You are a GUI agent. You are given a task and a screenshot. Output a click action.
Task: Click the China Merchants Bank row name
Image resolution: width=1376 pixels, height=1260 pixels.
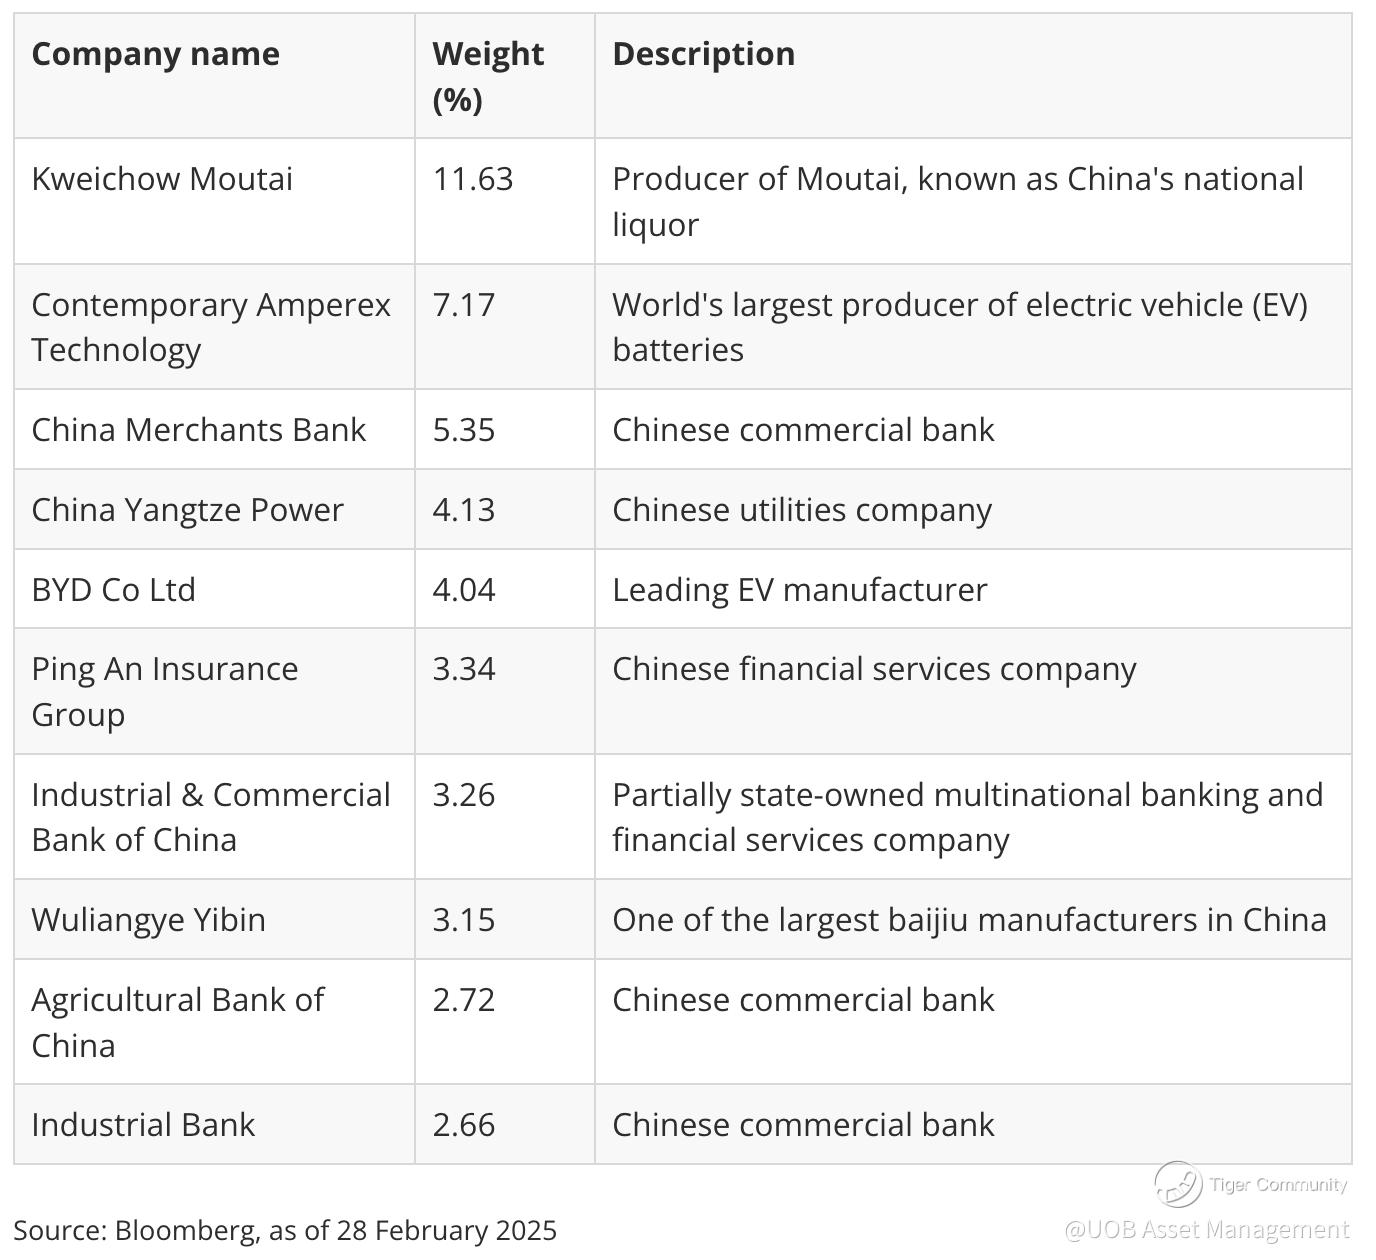coord(198,430)
